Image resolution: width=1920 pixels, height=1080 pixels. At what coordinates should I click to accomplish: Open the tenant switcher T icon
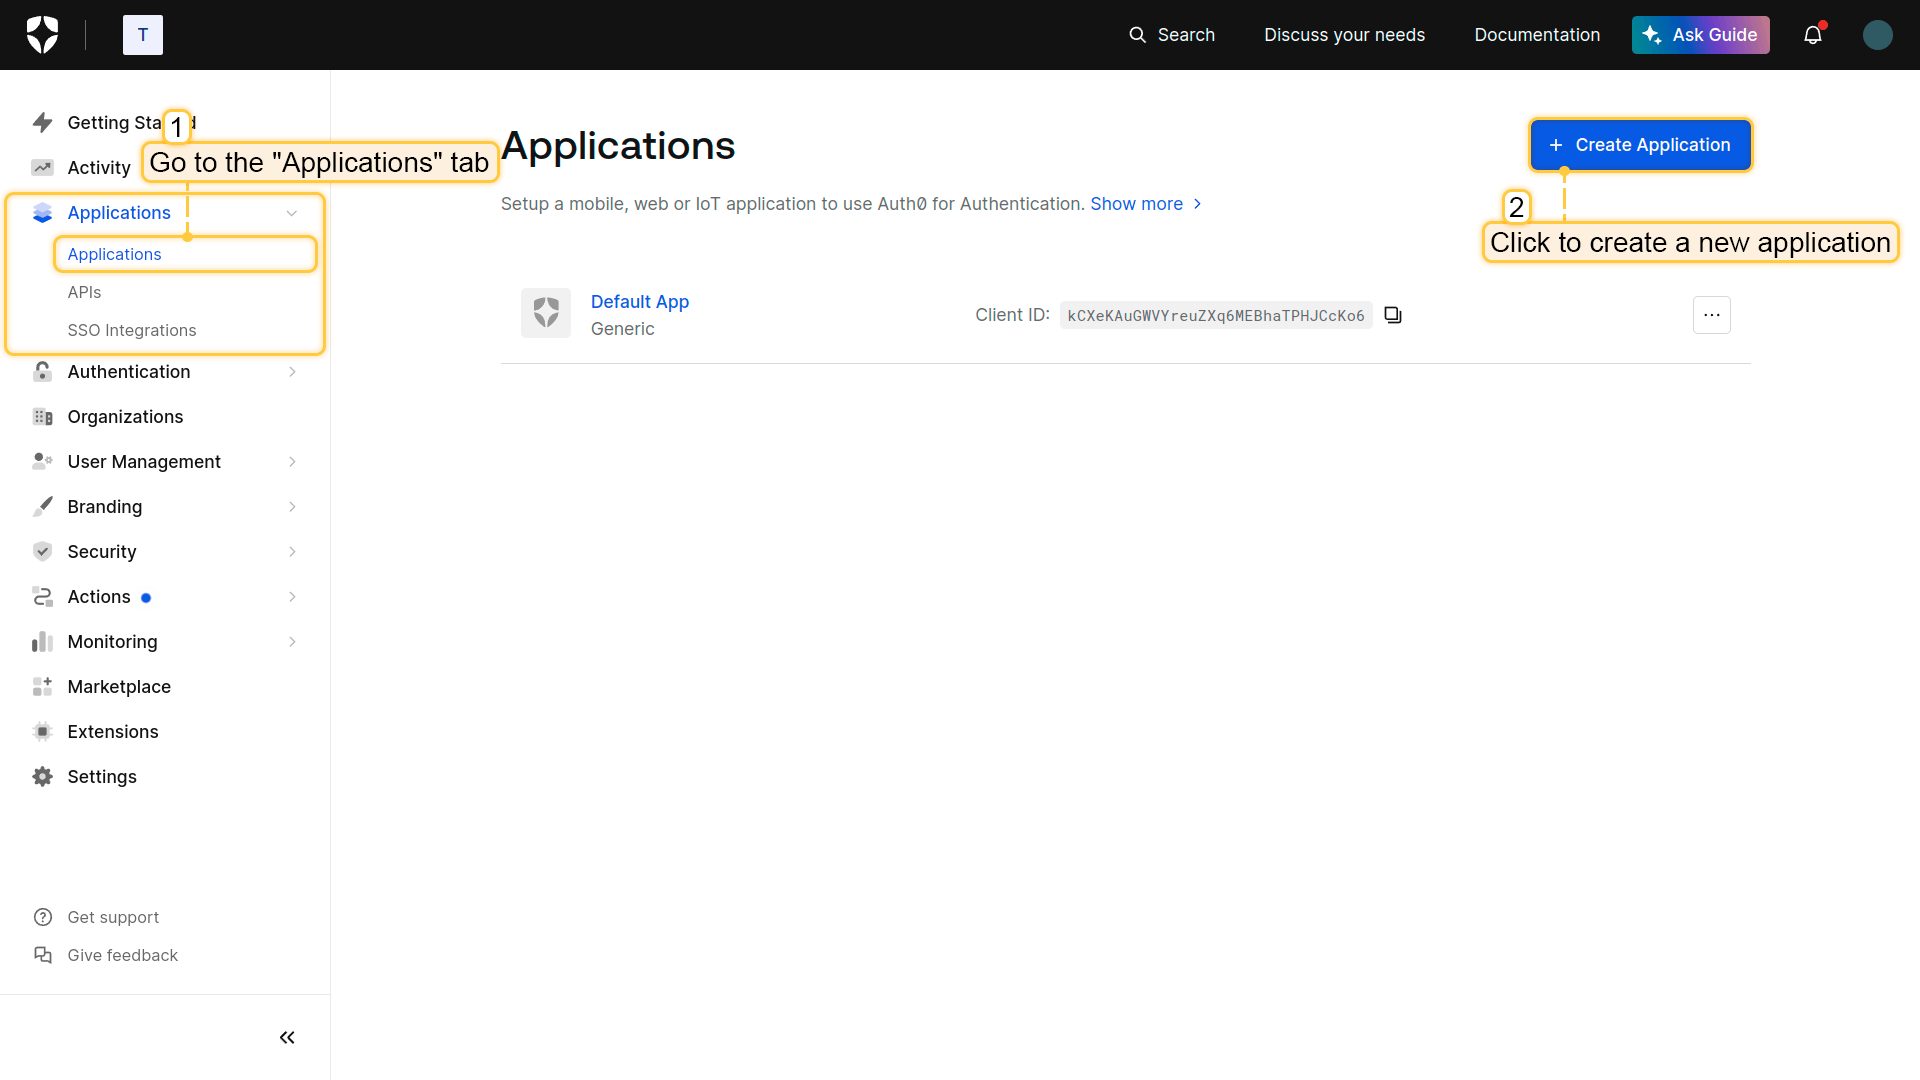point(142,35)
